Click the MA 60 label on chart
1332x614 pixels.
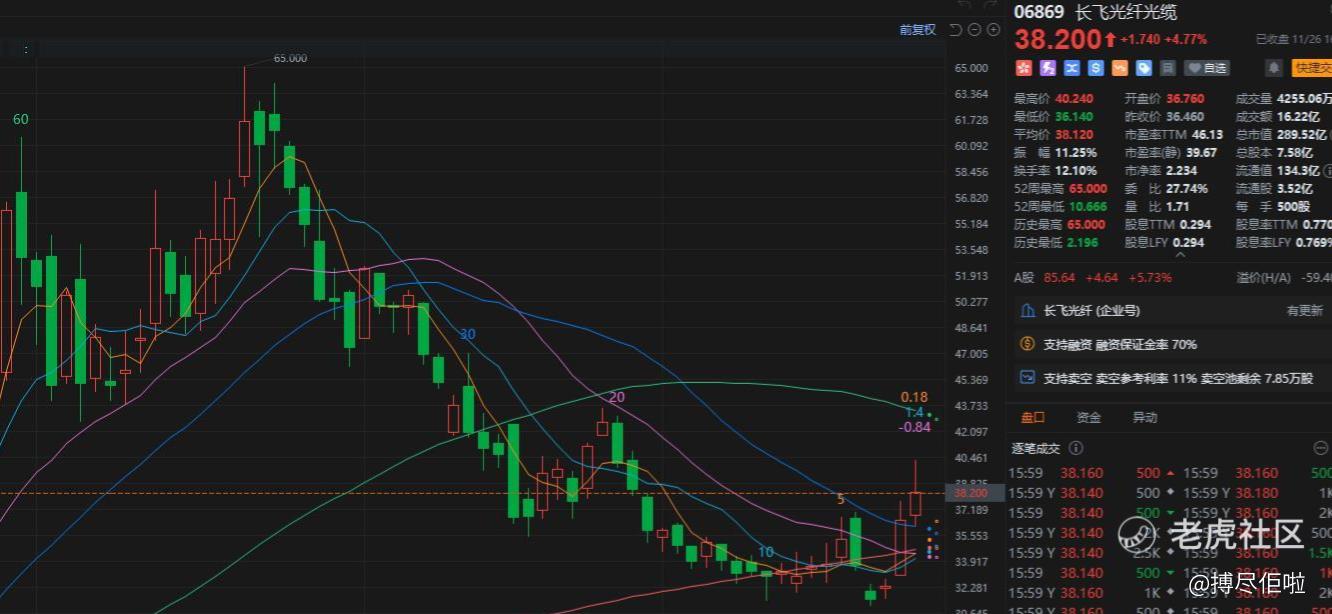tap(20, 119)
